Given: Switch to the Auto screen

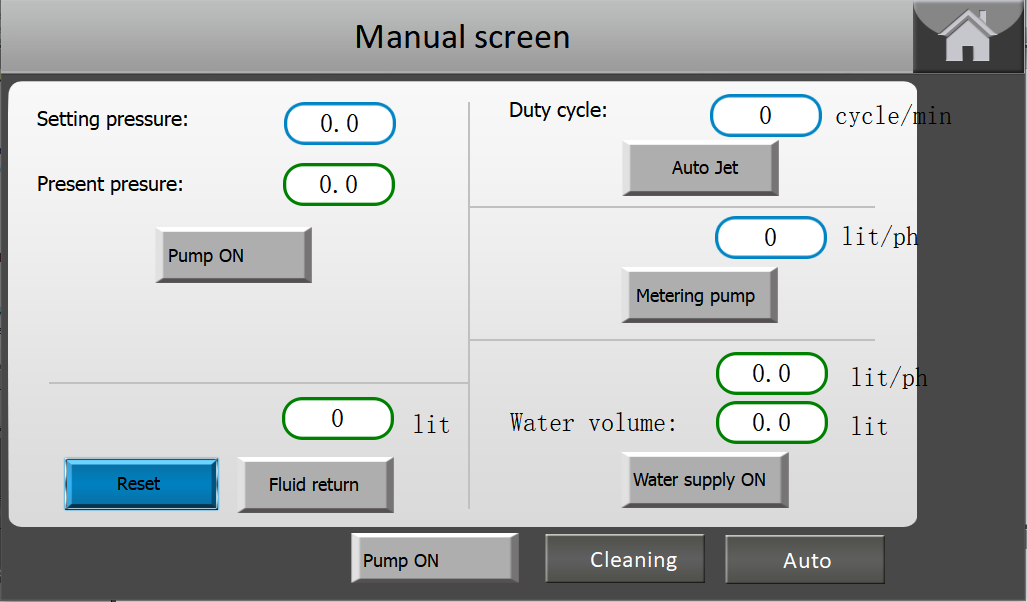Looking at the screenshot, I should (805, 560).
